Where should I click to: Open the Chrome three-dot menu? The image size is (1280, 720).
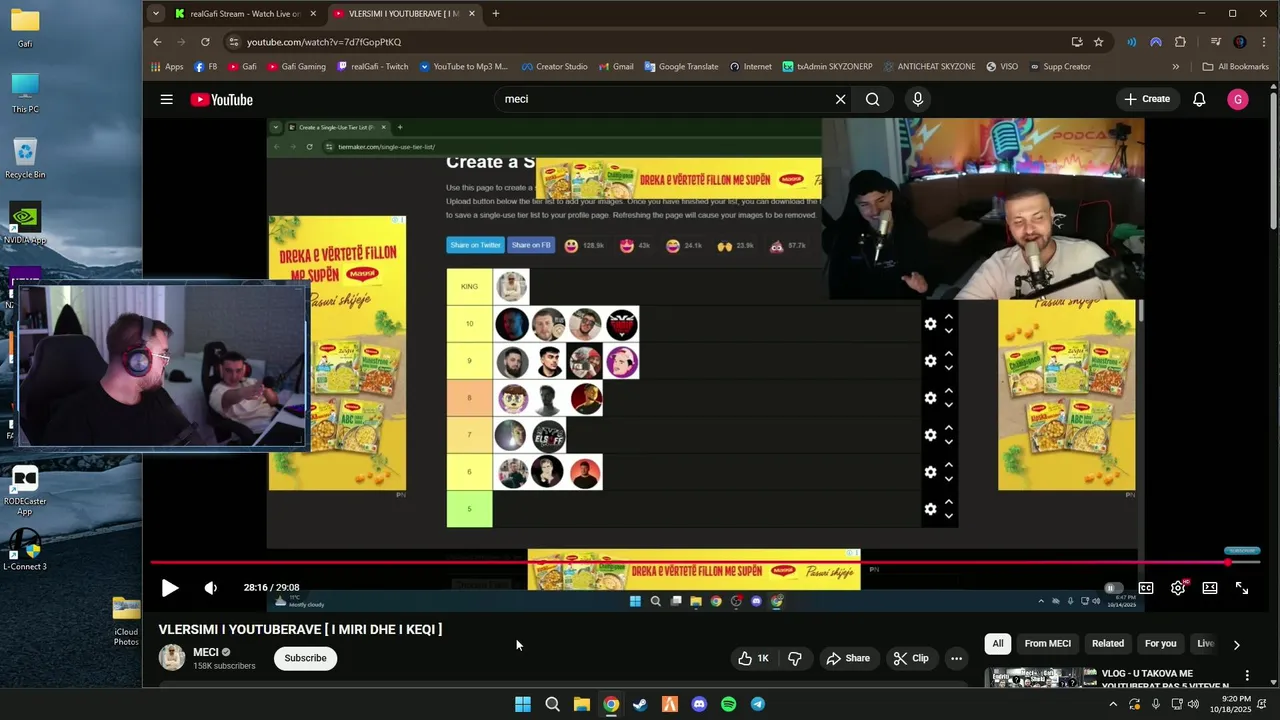(1264, 42)
